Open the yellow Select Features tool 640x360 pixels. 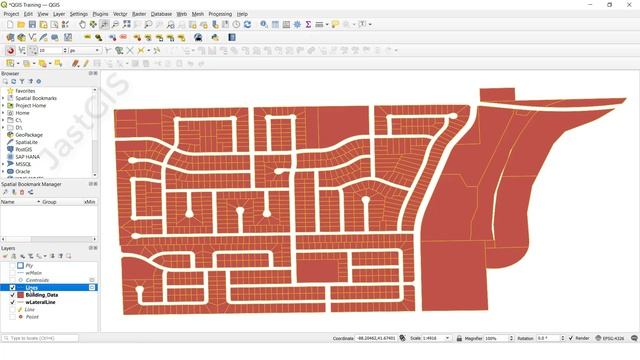click(10, 64)
